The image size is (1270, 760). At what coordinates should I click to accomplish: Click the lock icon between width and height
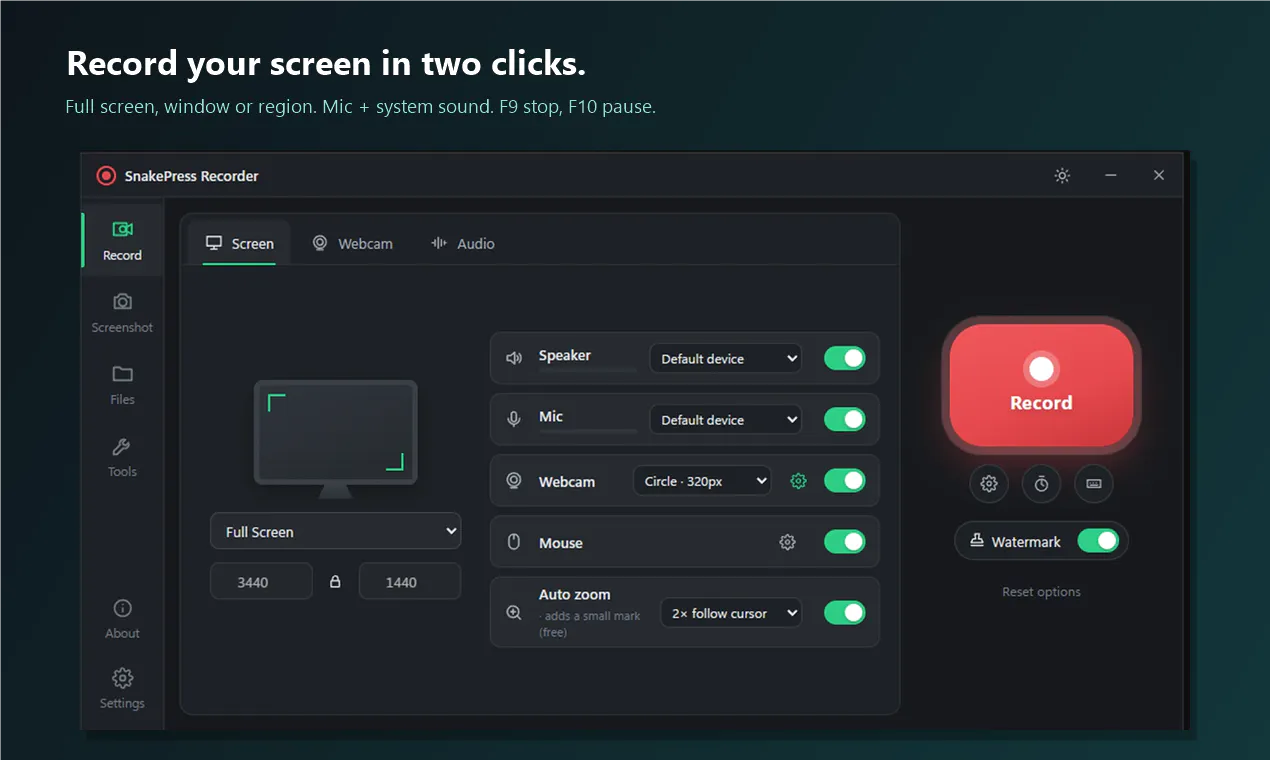click(335, 581)
